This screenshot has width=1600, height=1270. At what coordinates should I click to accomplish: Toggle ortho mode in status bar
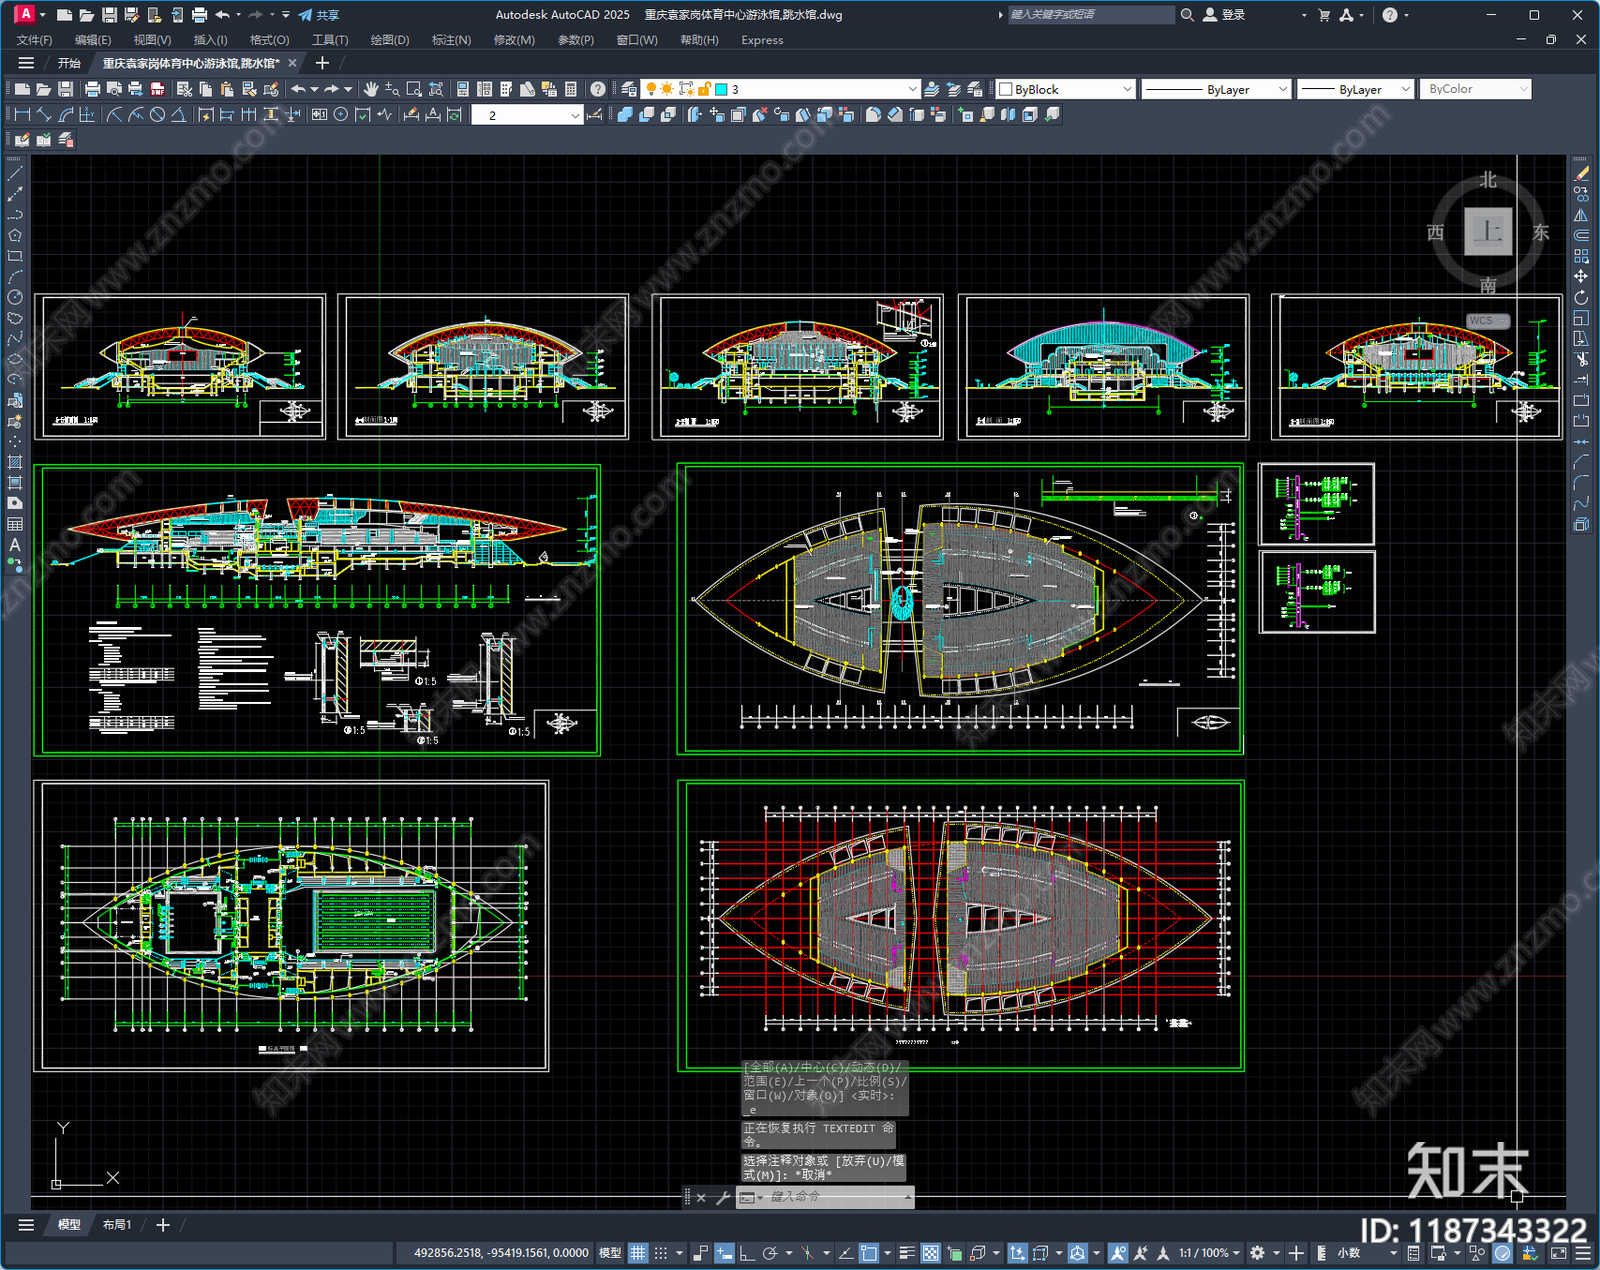[x=747, y=1253]
